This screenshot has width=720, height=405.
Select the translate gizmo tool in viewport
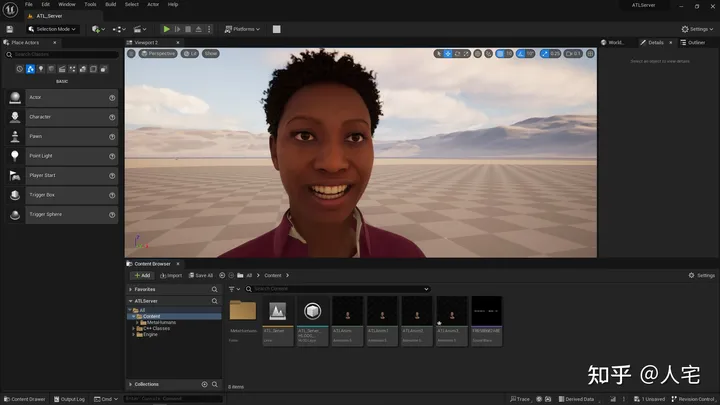[x=448, y=54]
